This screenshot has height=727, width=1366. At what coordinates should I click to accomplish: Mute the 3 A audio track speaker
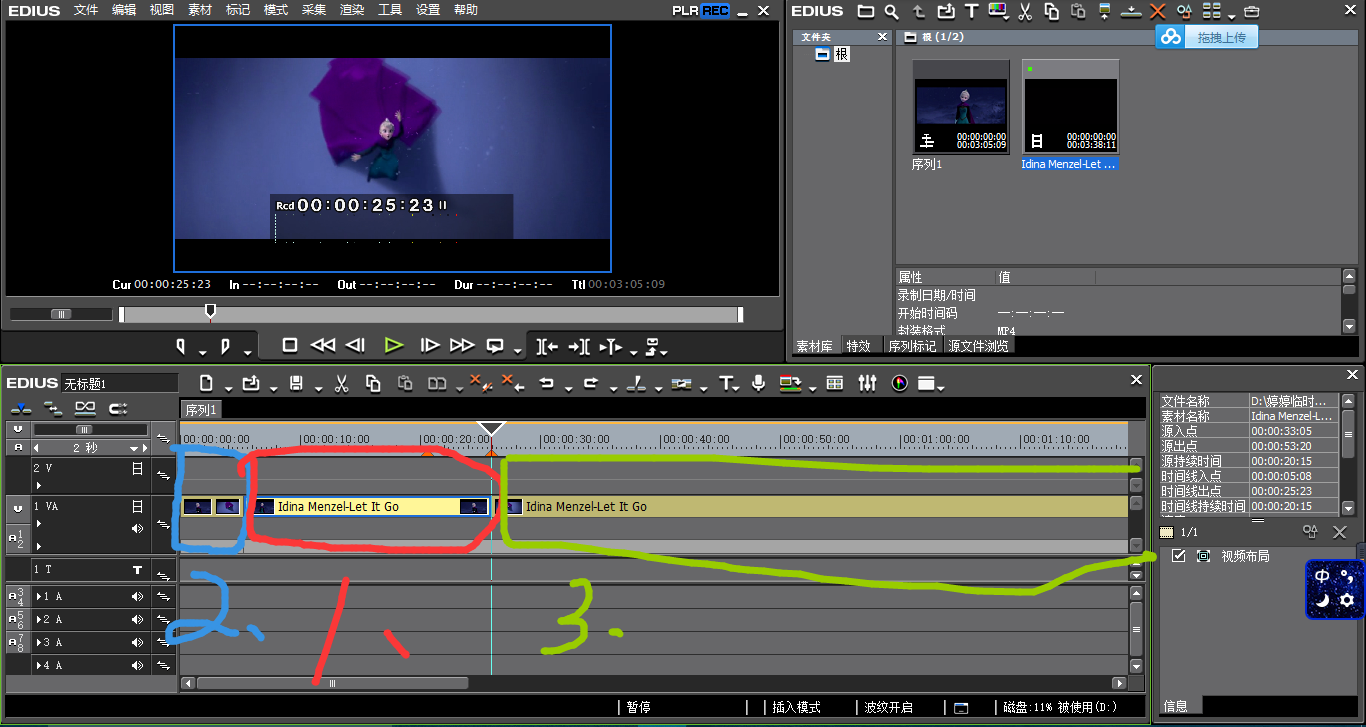click(x=137, y=643)
